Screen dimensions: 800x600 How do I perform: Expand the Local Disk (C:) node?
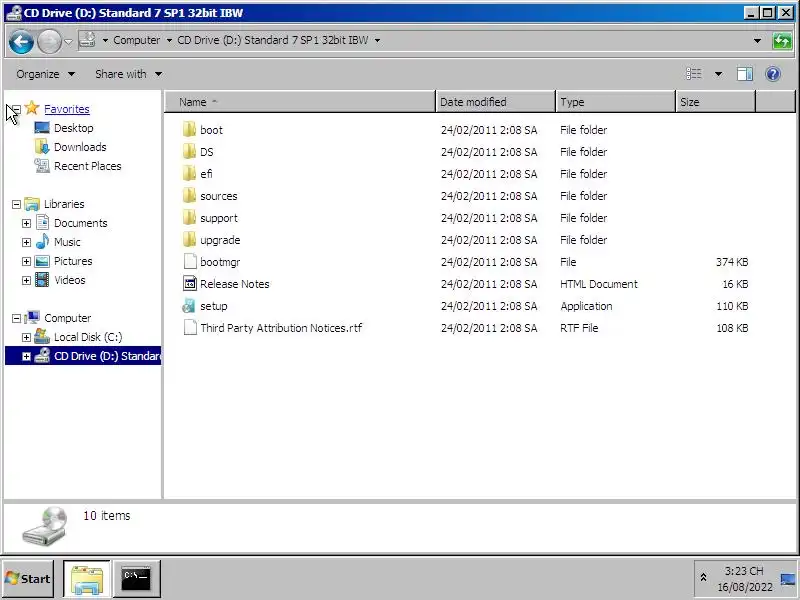click(27, 337)
